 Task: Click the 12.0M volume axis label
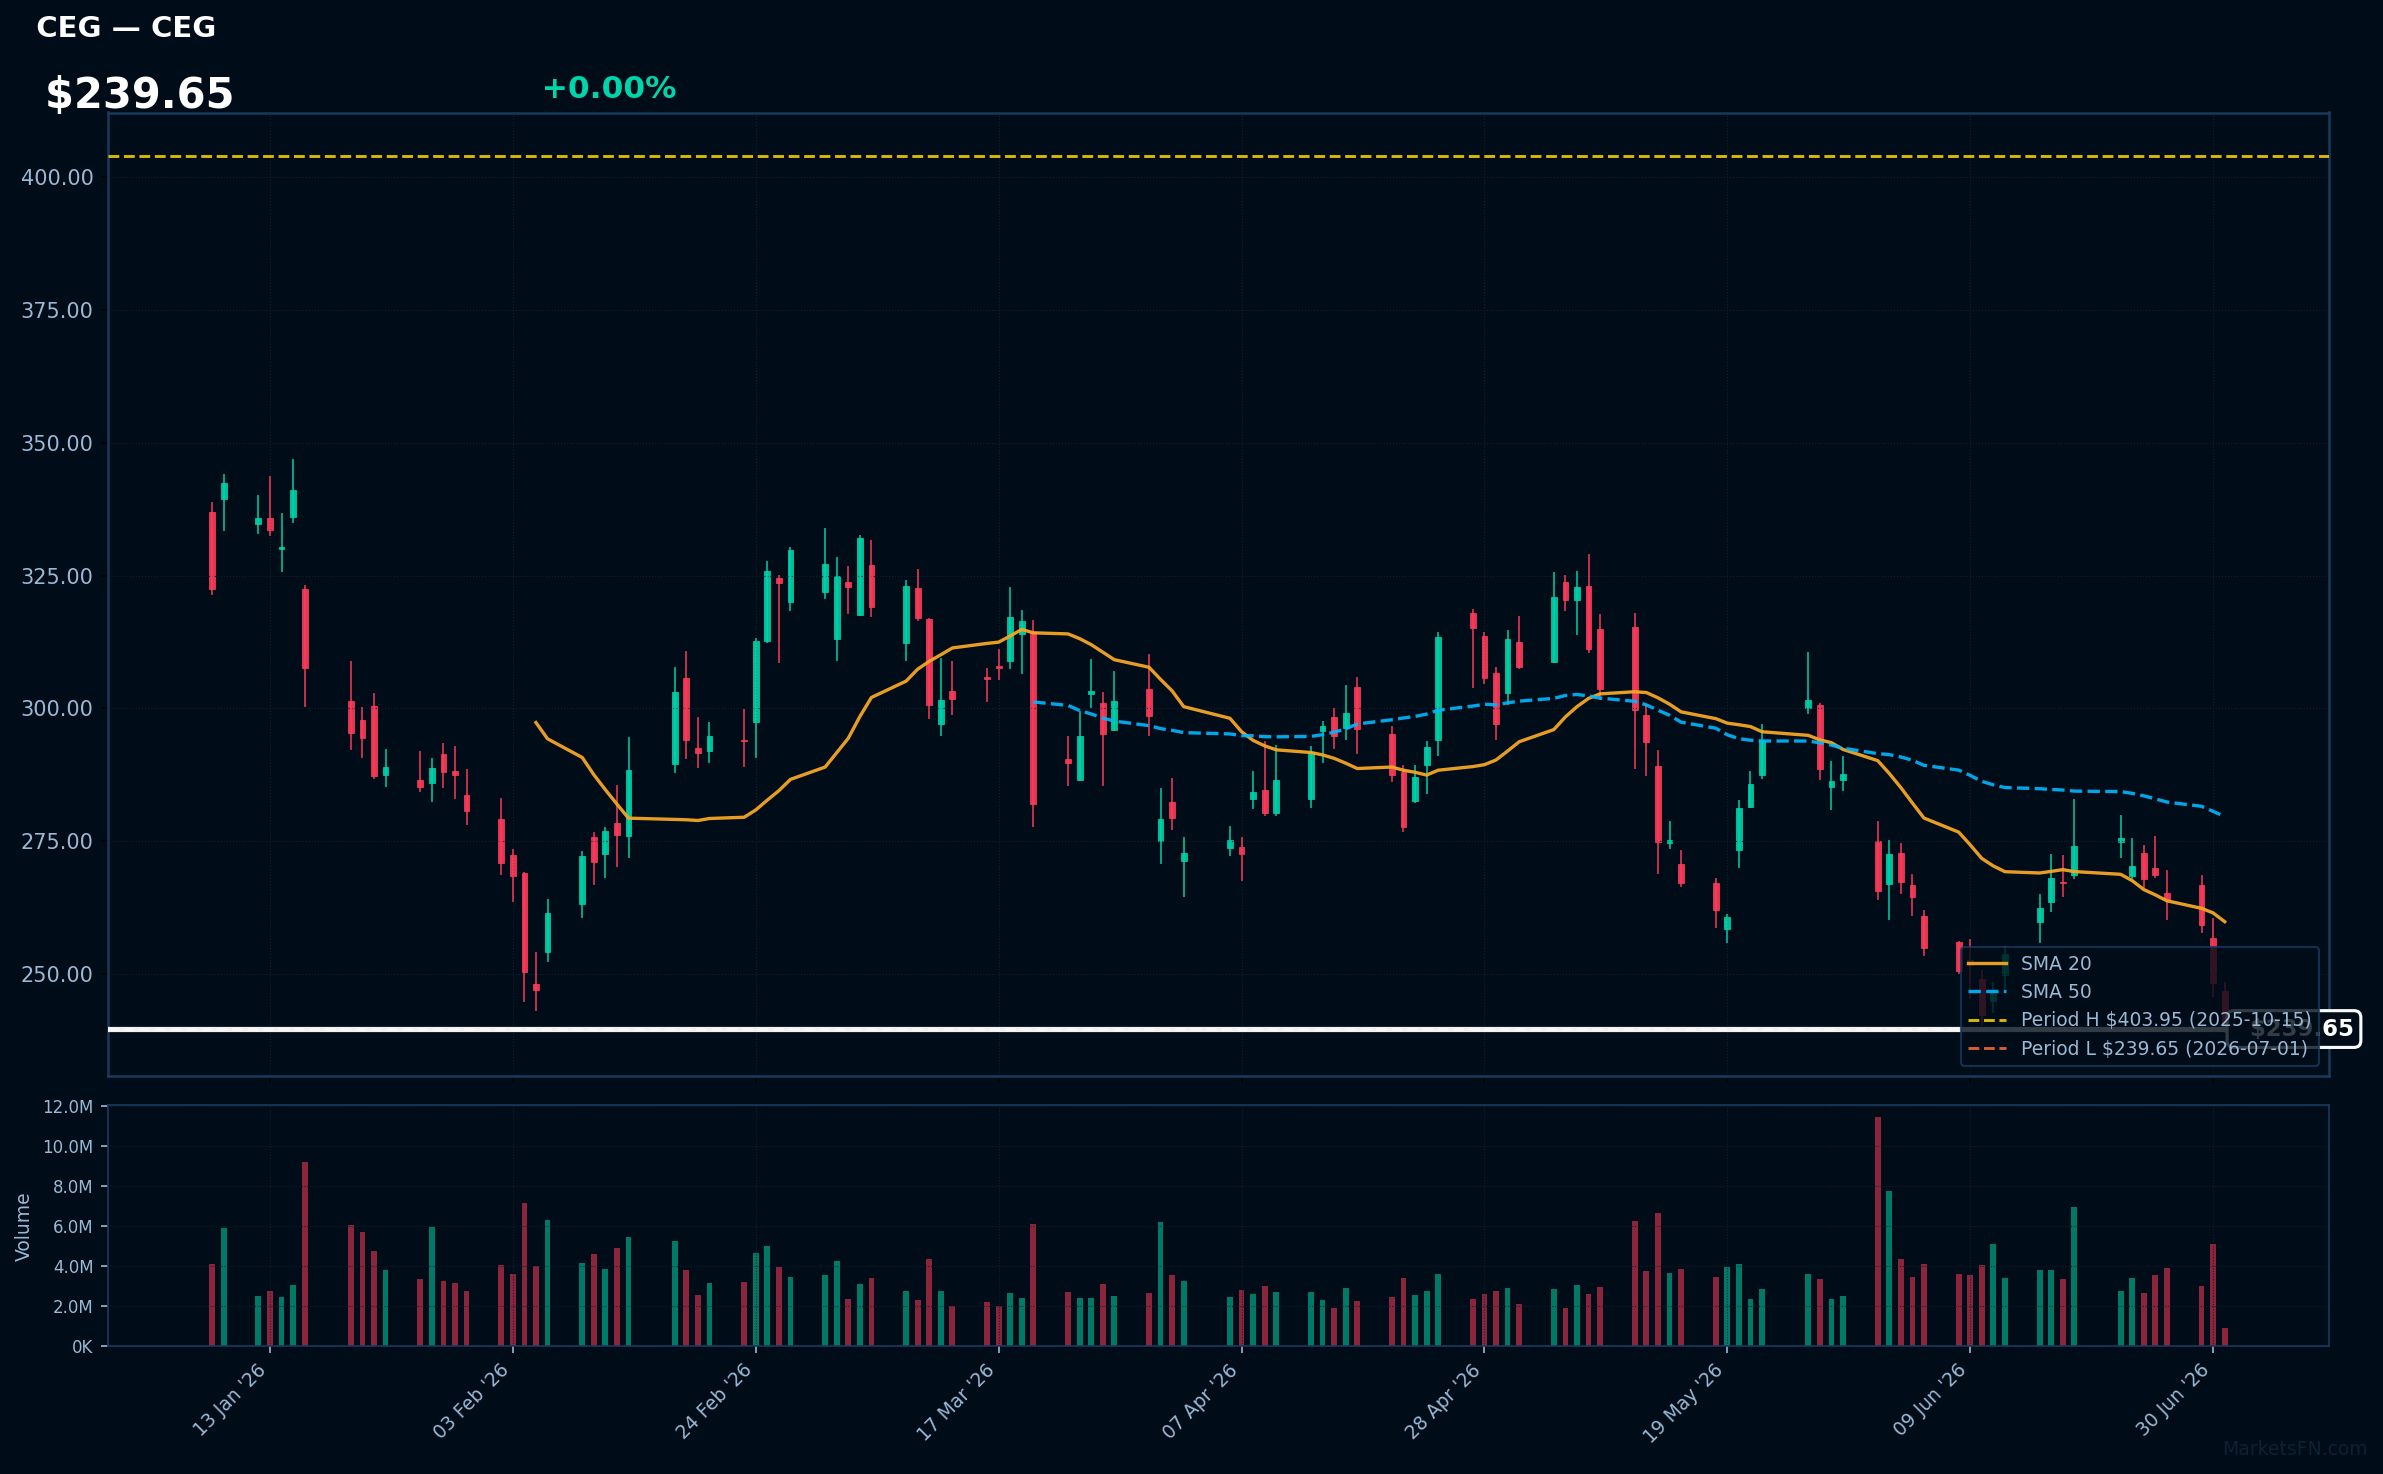(x=68, y=1107)
